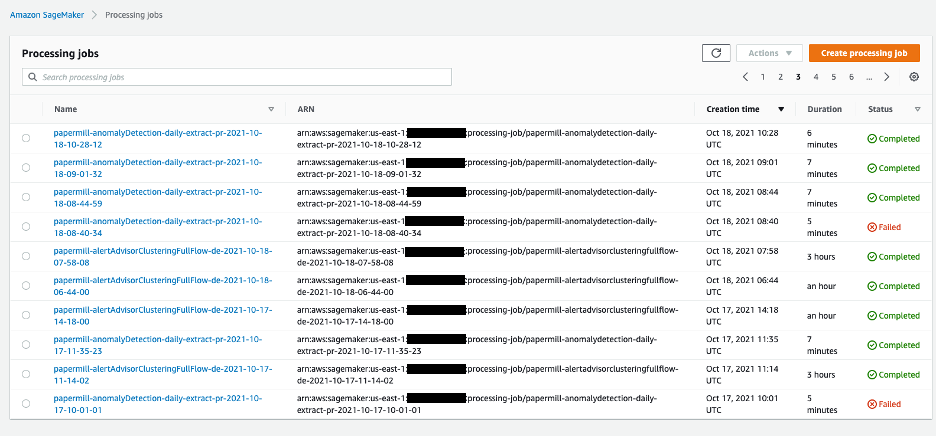936x436 pixels.
Task: Open job alertAdvisorClusteringFullFlow 2021-10-17-11-14-02
Action: click(x=163, y=375)
